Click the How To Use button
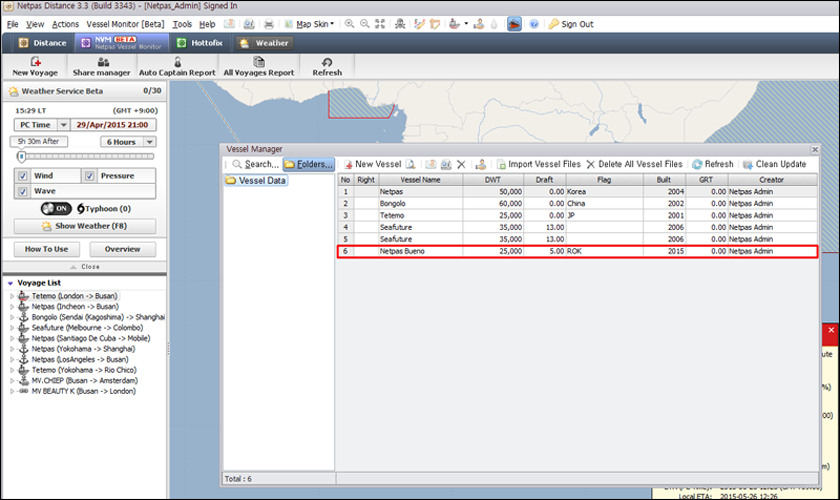The height and width of the screenshot is (500, 840). click(47, 249)
